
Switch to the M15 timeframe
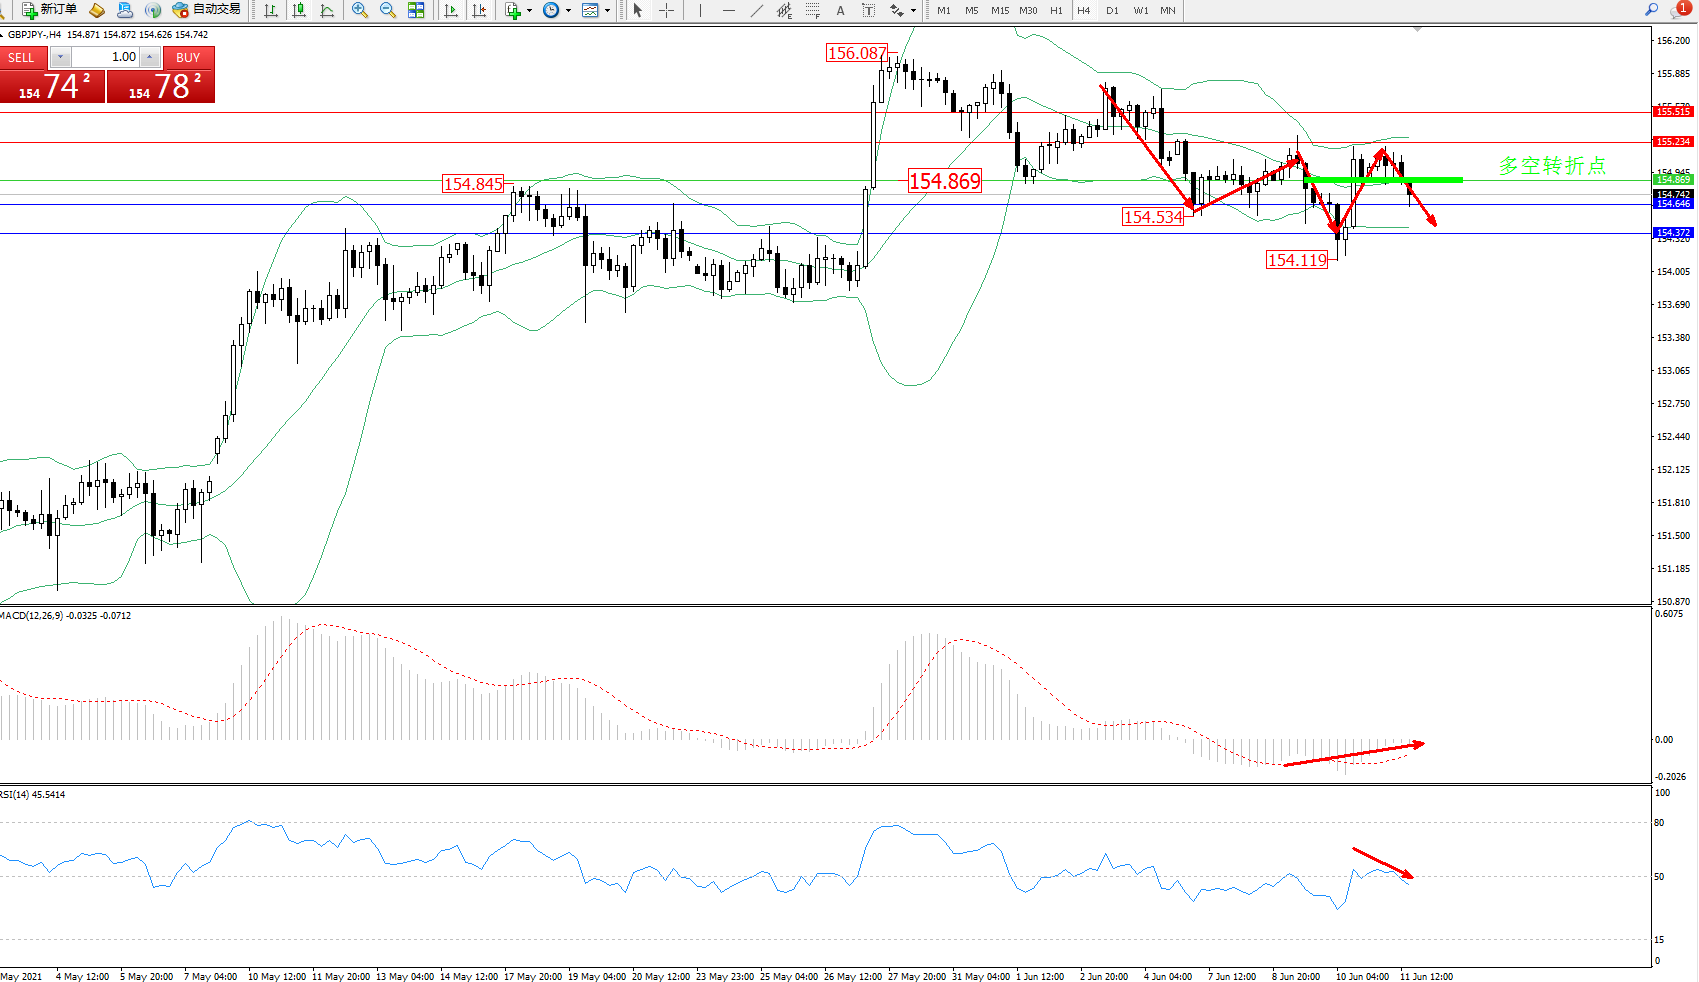999,10
